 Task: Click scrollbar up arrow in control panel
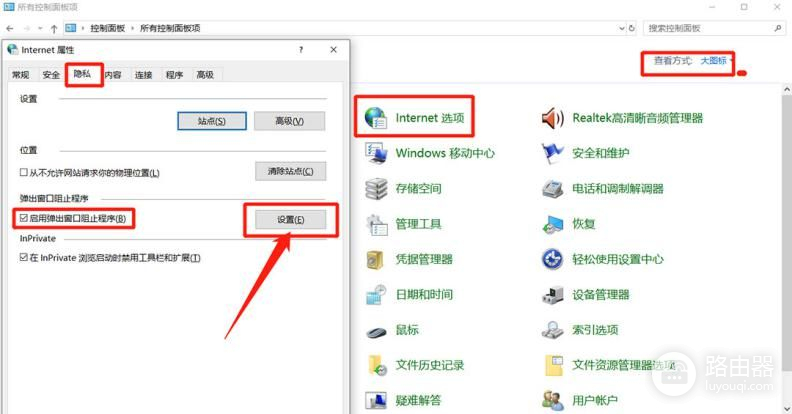(787, 89)
